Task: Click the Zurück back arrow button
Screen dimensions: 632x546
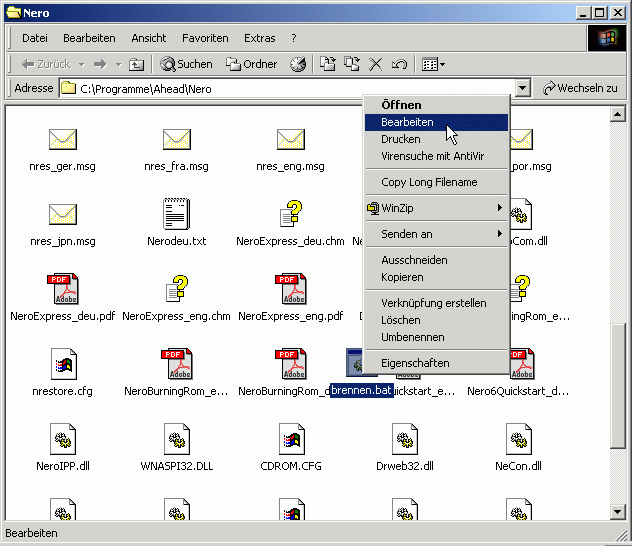Action: 45,64
